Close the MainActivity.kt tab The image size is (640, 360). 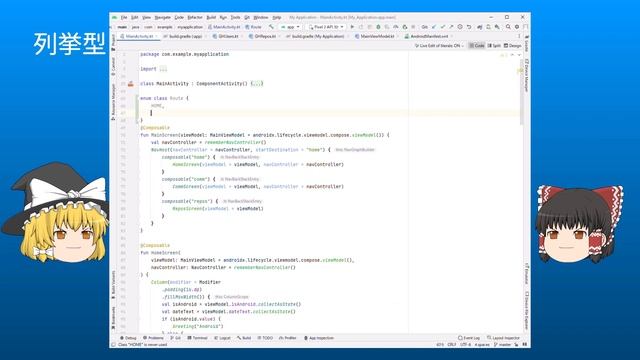pyautogui.click(x=157, y=36)
